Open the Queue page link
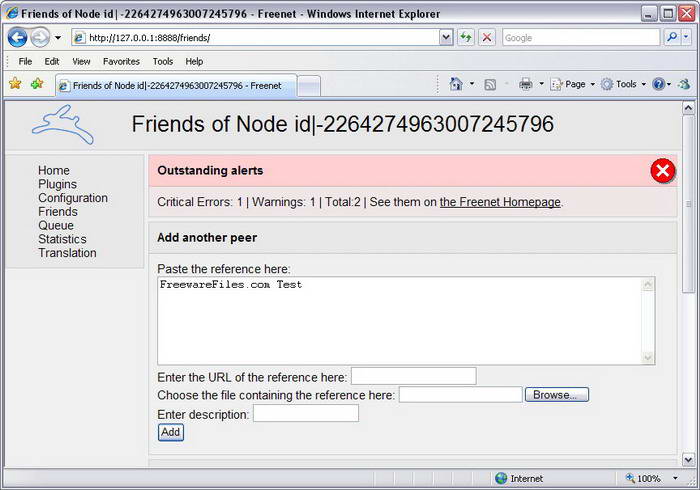The width and height of the screenshot is (700, 490). pyautogui.click(x=56, y=225)
